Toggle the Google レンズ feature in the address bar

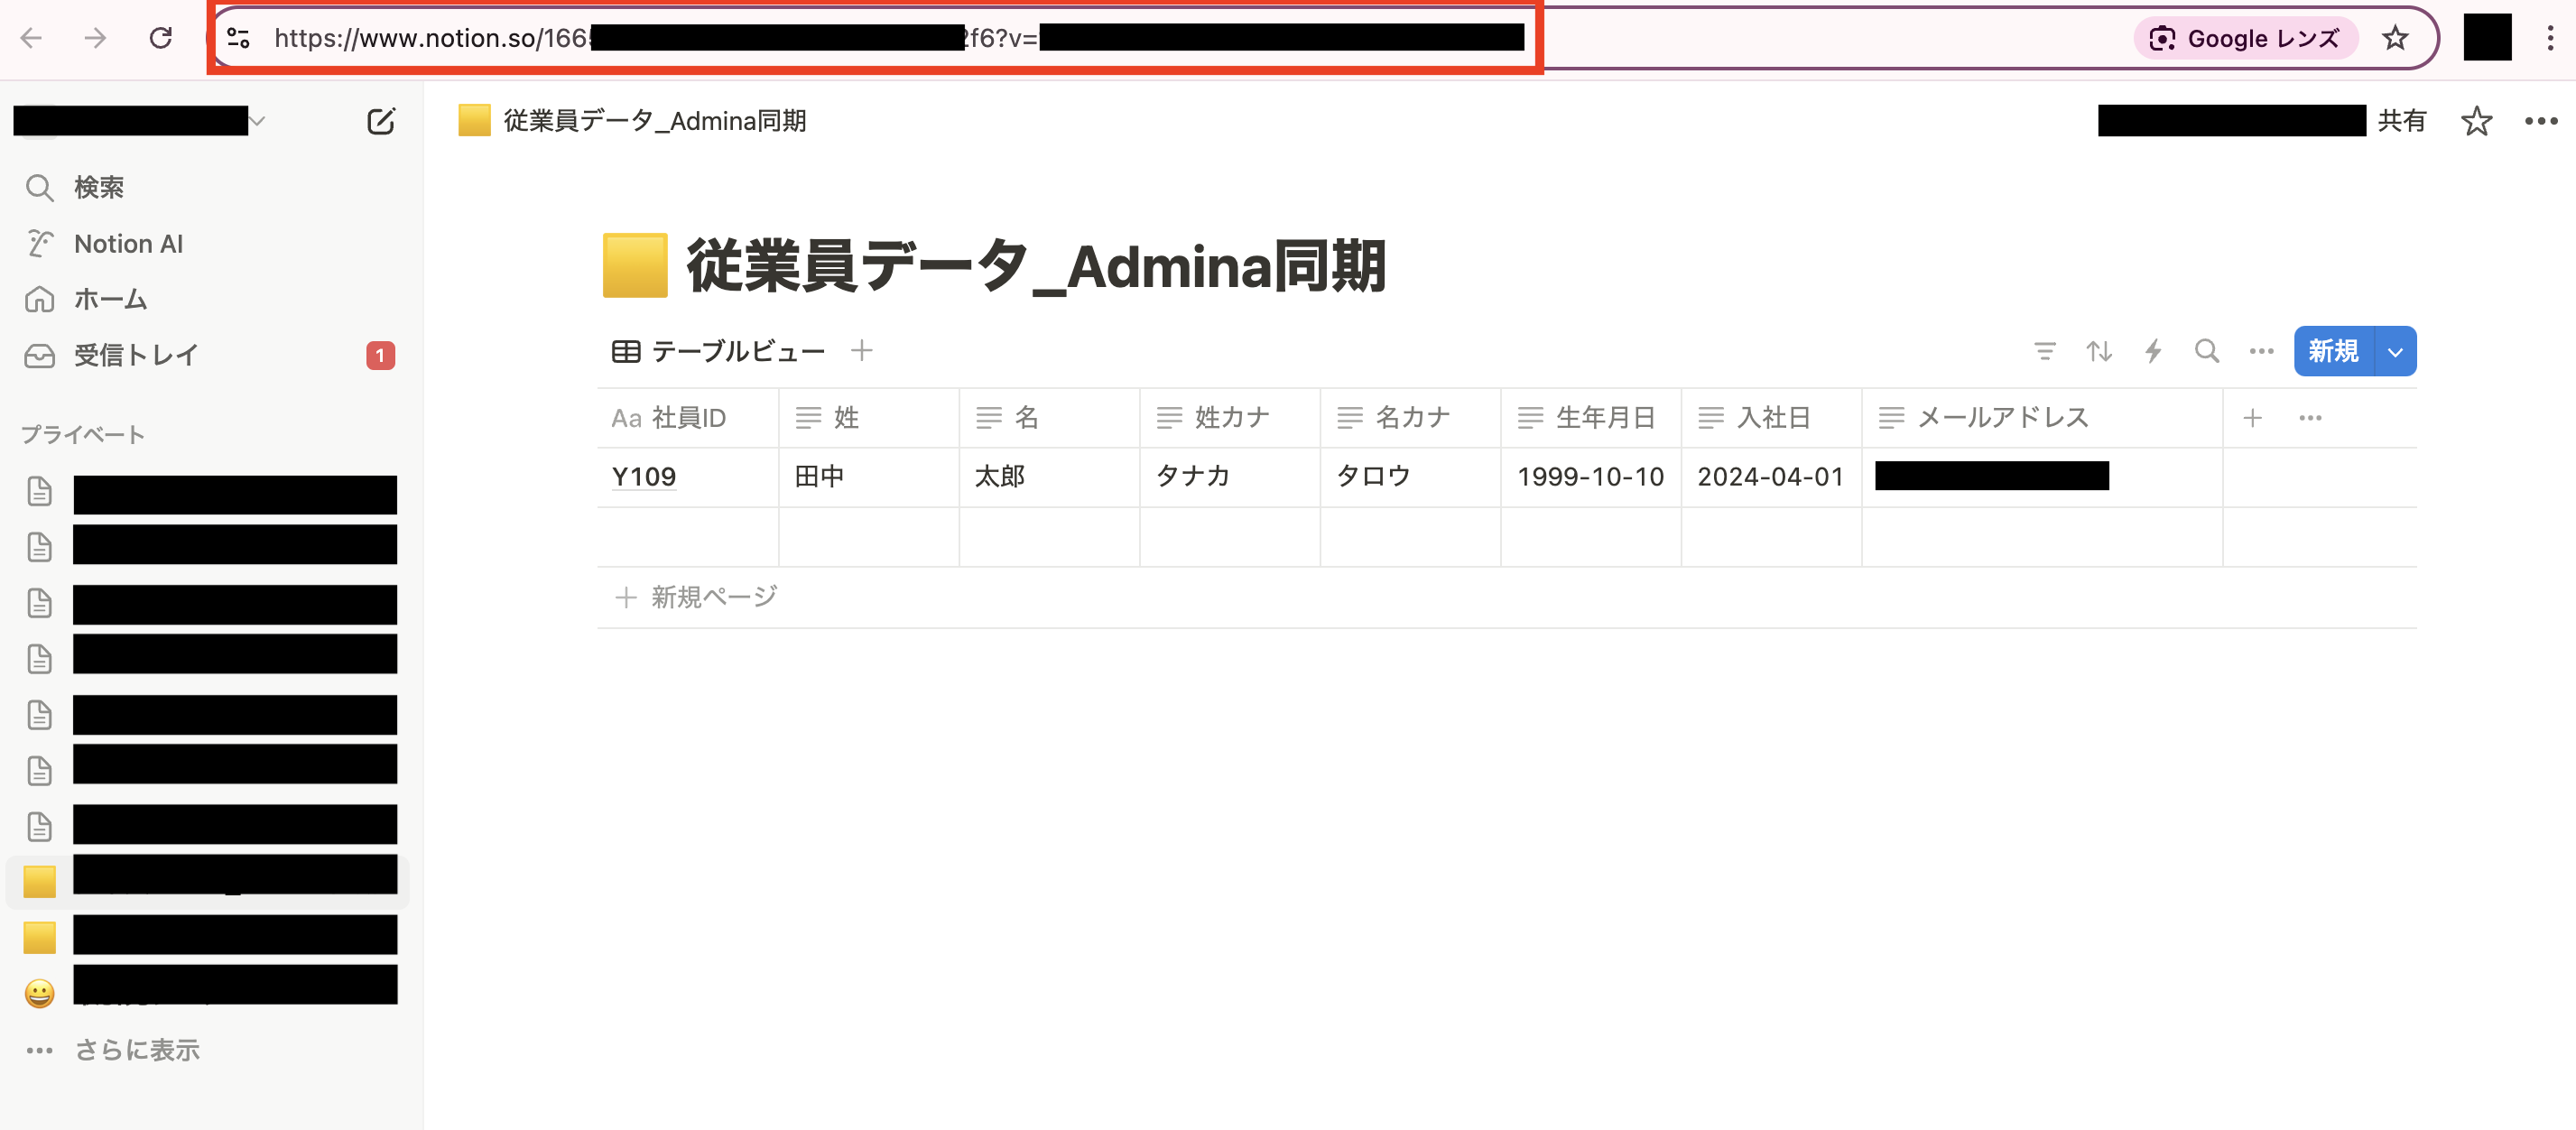click(x=2245, y=38)
